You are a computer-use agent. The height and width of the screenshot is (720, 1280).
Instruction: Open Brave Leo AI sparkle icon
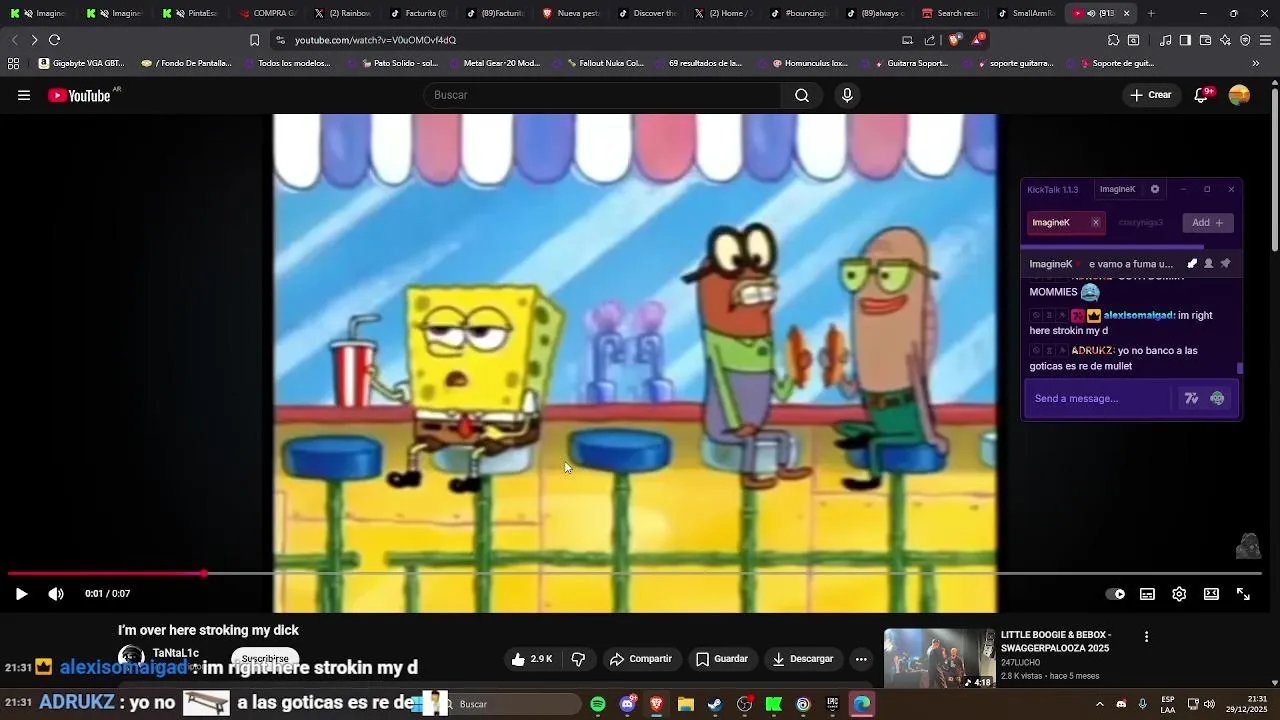(x=1225, y=40)
